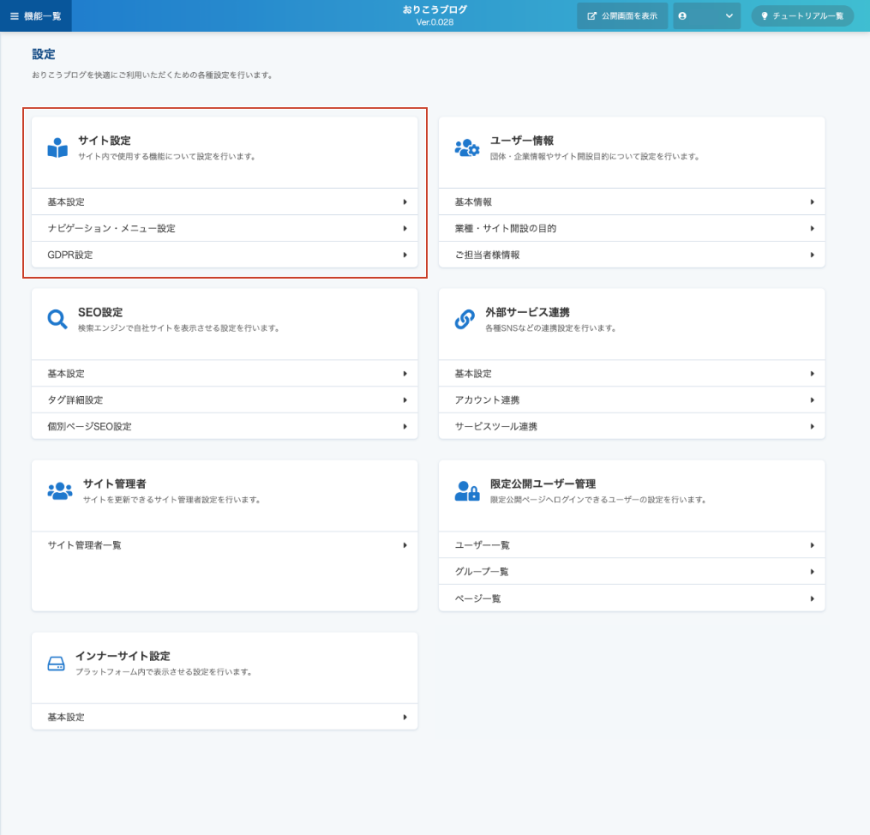Click the users-gear icon for ユーザー情報
The image size is (870, 835).
click(x=467, y=148)
